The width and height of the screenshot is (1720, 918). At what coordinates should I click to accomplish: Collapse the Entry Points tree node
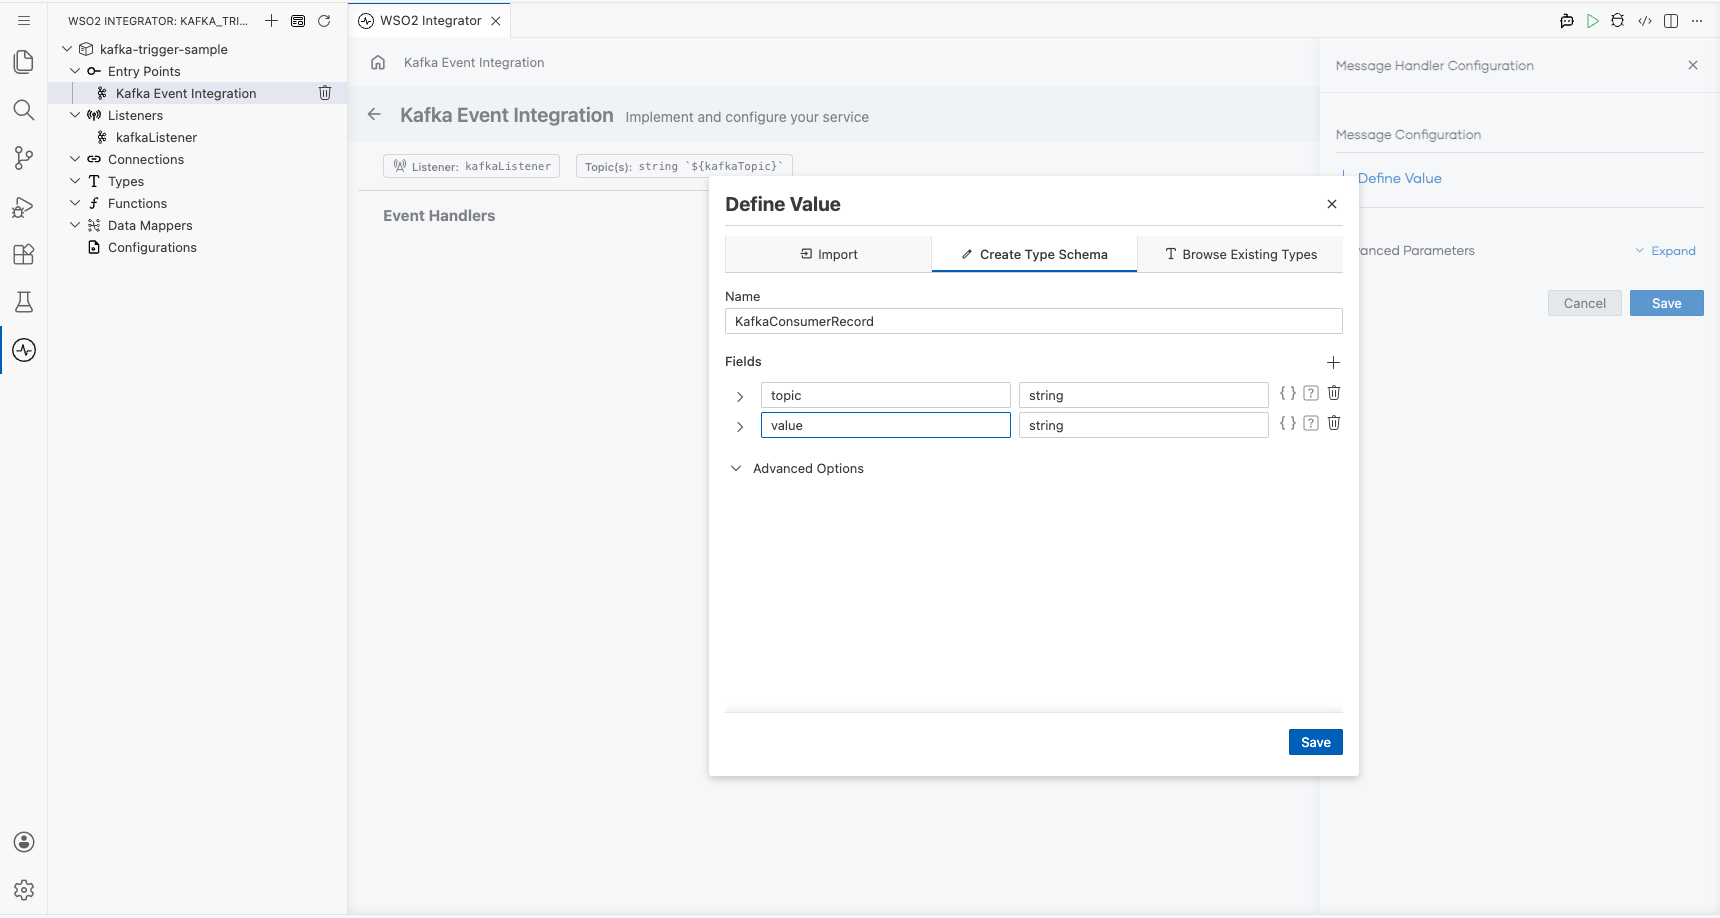[75, 71]
